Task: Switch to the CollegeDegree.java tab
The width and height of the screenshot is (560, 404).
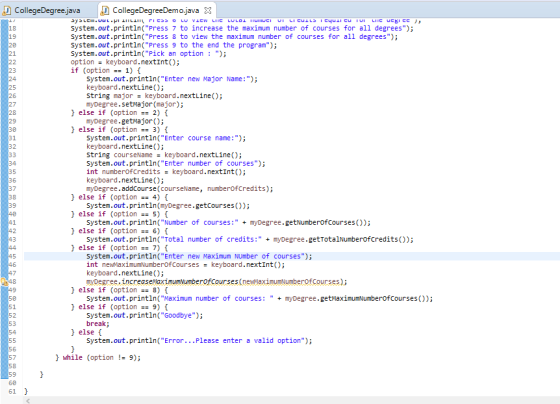Action: coord(47,10)
